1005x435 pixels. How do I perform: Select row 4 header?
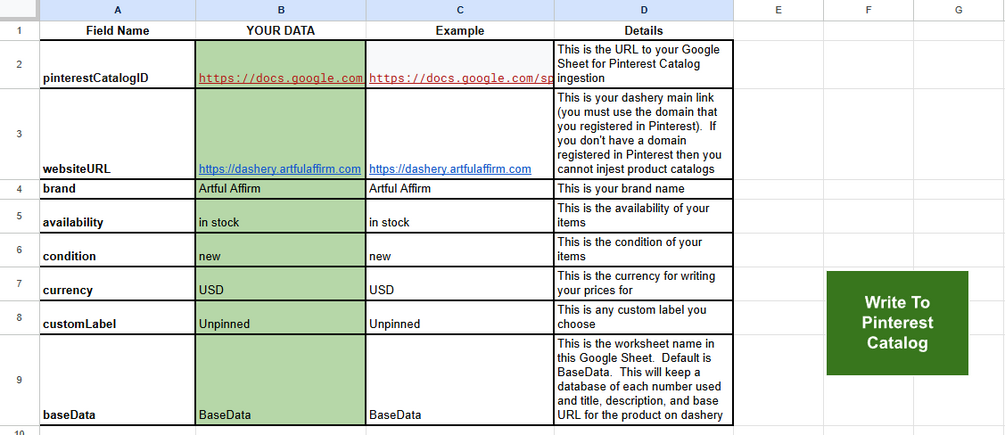coord(19,189)
